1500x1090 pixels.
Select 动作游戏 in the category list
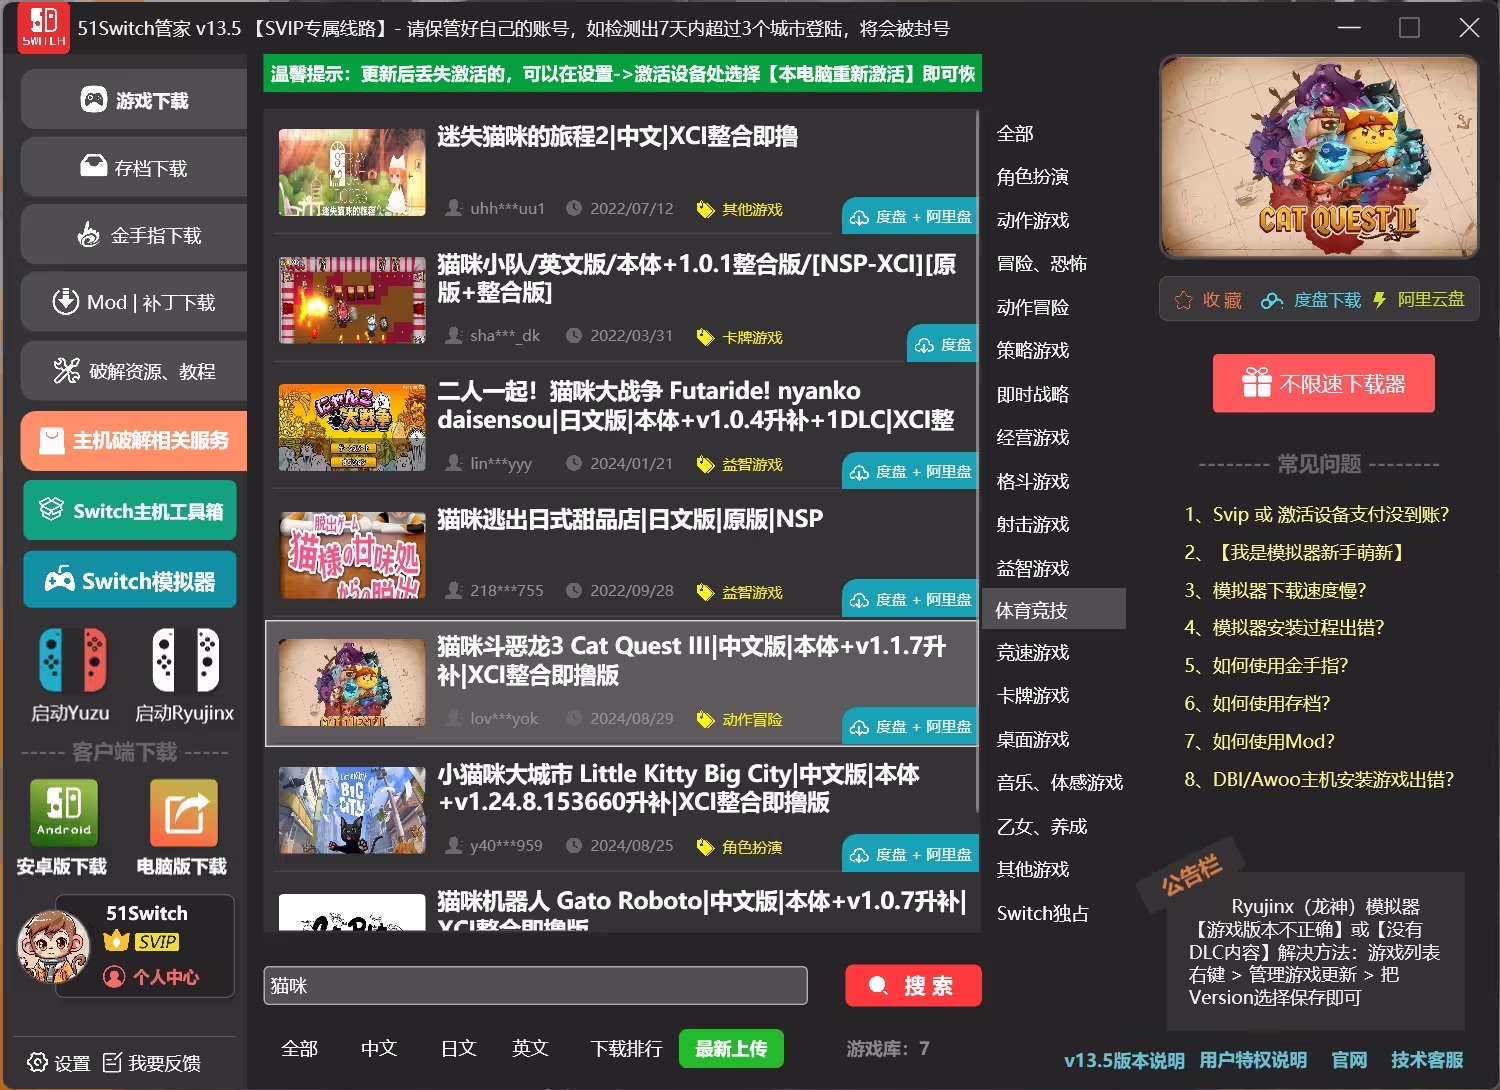[1033, 220]
